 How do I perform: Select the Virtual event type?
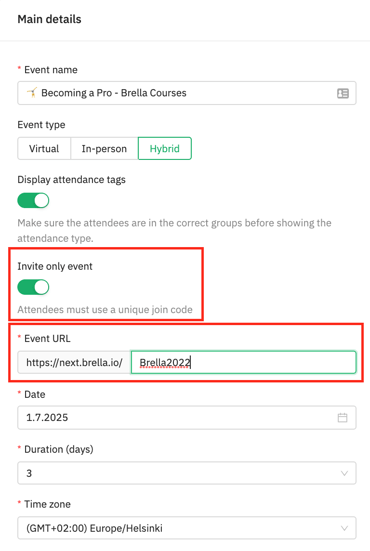click(x=44, y=149)
